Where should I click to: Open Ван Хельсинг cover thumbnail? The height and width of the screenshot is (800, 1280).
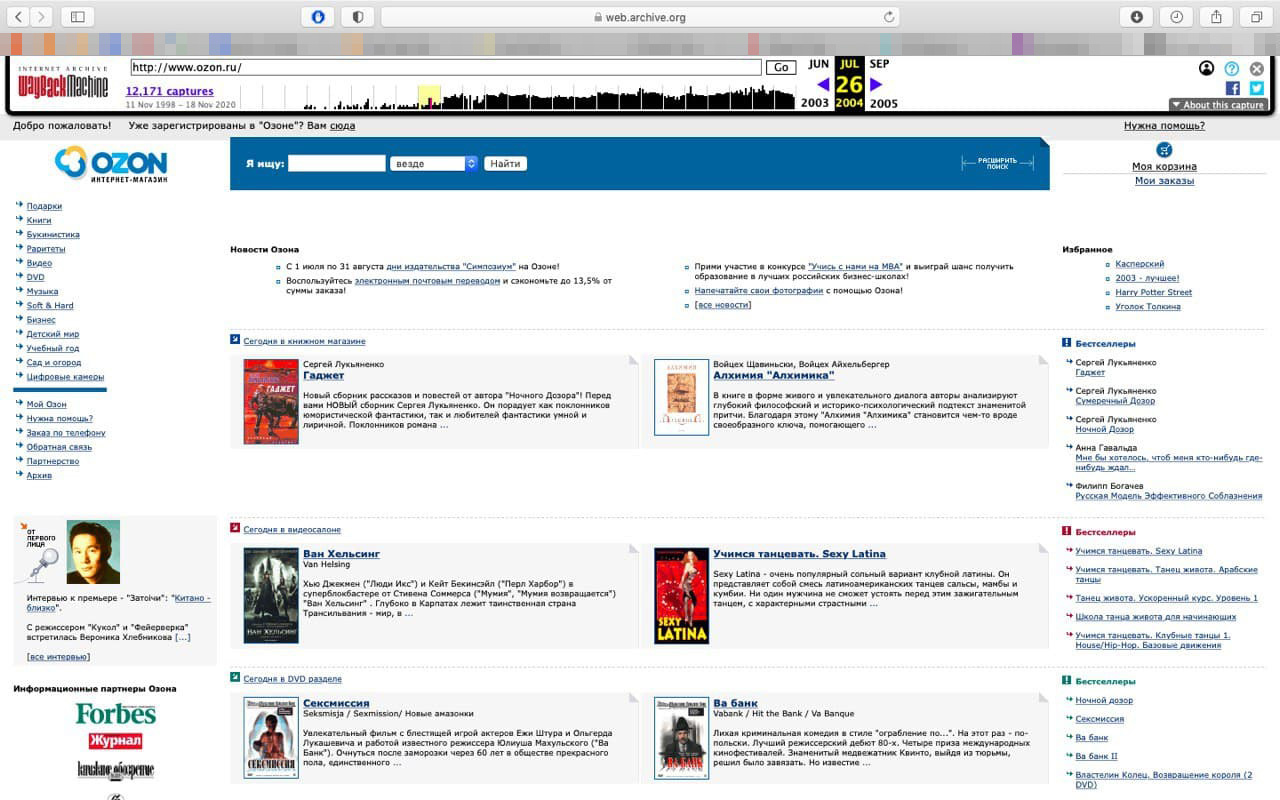point(271,595)
